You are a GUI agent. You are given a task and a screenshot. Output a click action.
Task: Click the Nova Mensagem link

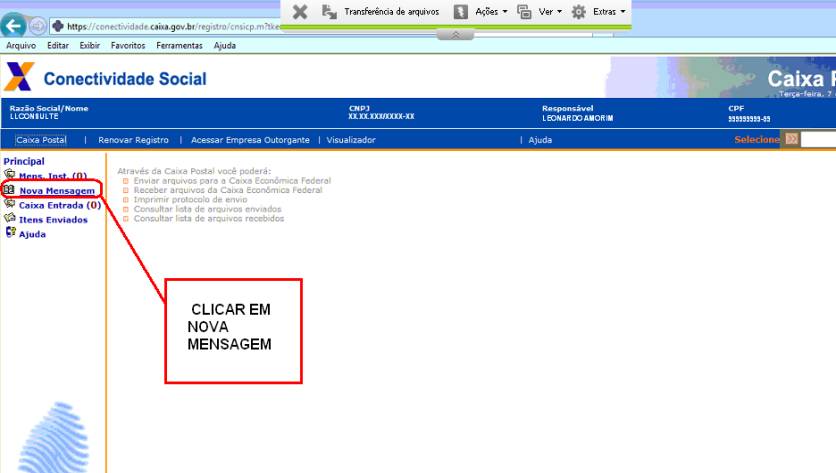click(57, 190)
